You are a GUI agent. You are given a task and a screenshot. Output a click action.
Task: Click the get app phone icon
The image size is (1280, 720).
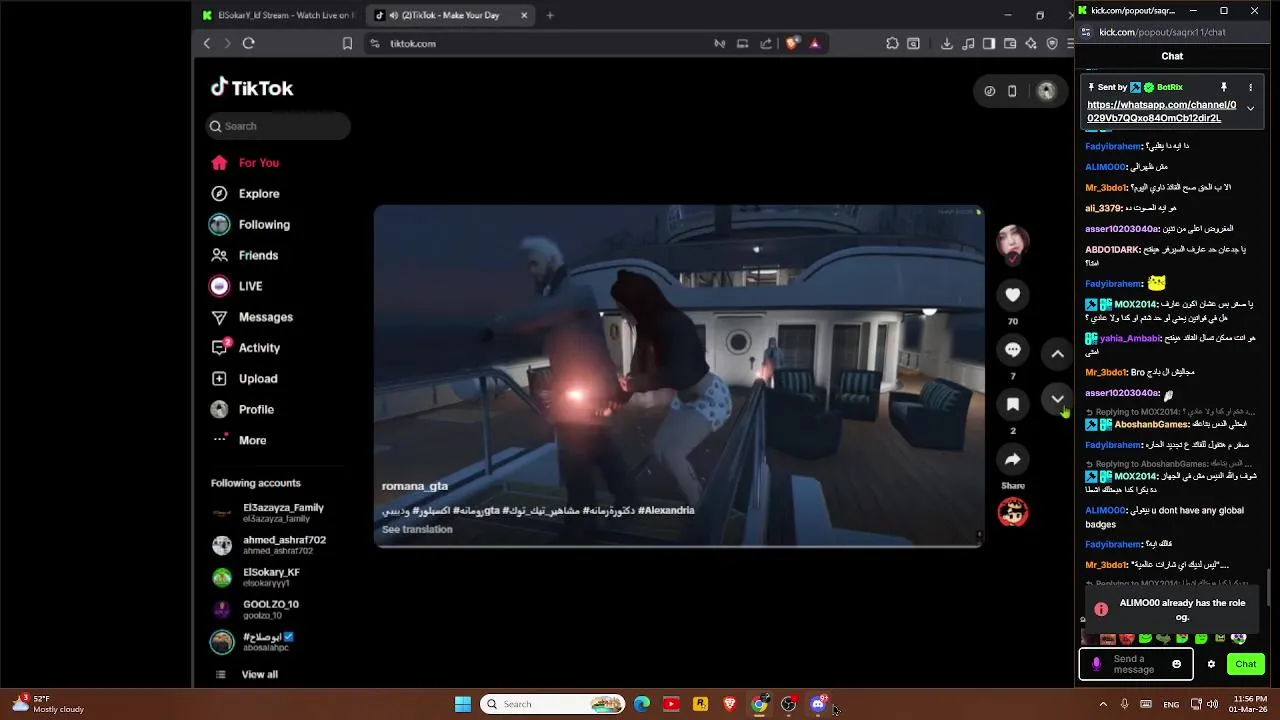click(x=1012, y=91)
